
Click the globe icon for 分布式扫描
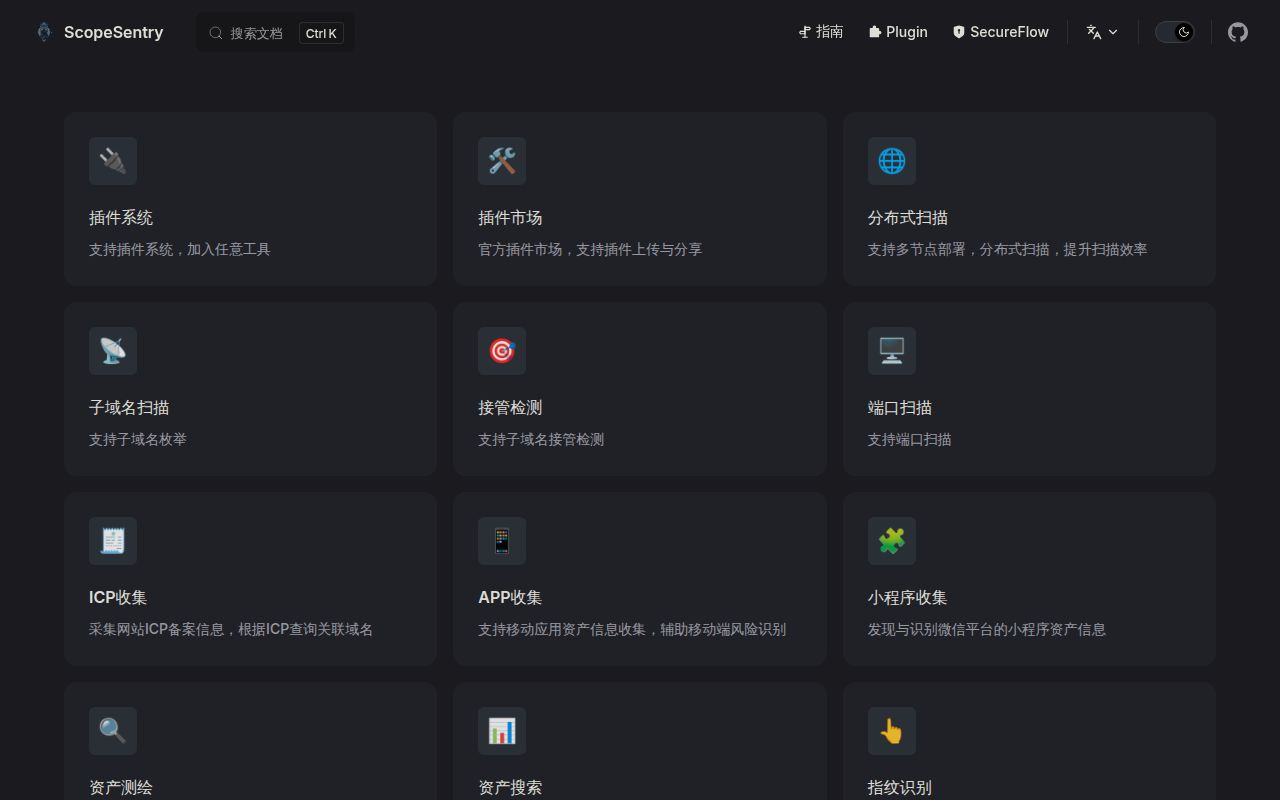[892, 161]
